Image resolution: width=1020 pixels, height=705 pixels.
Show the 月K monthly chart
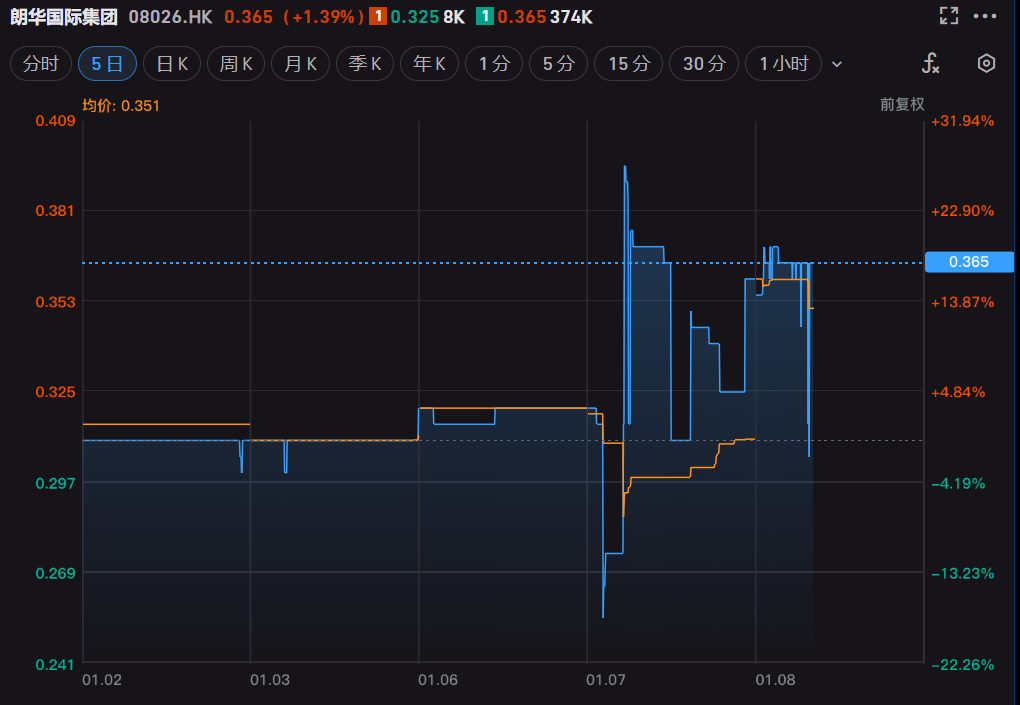300,64
